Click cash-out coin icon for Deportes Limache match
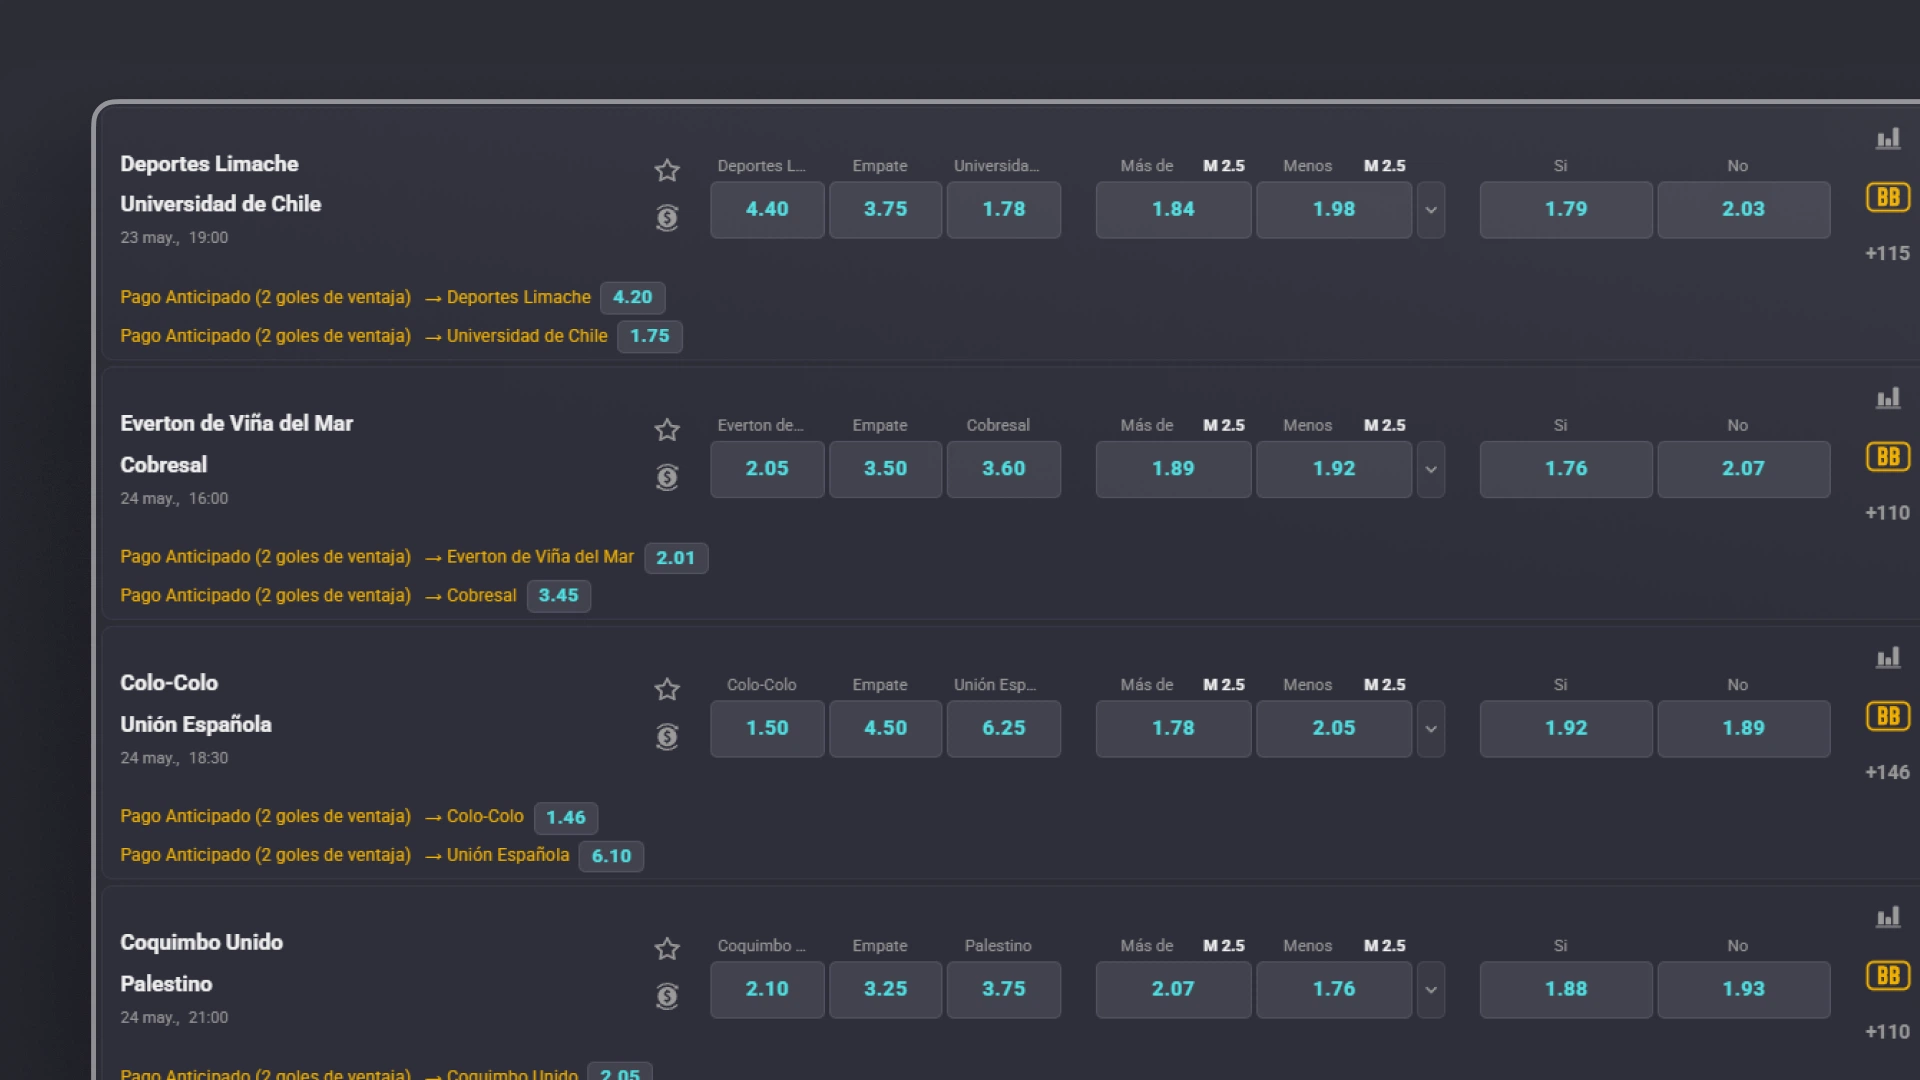The width and height of the screenshot is (1920, 1080). (667, 217)
